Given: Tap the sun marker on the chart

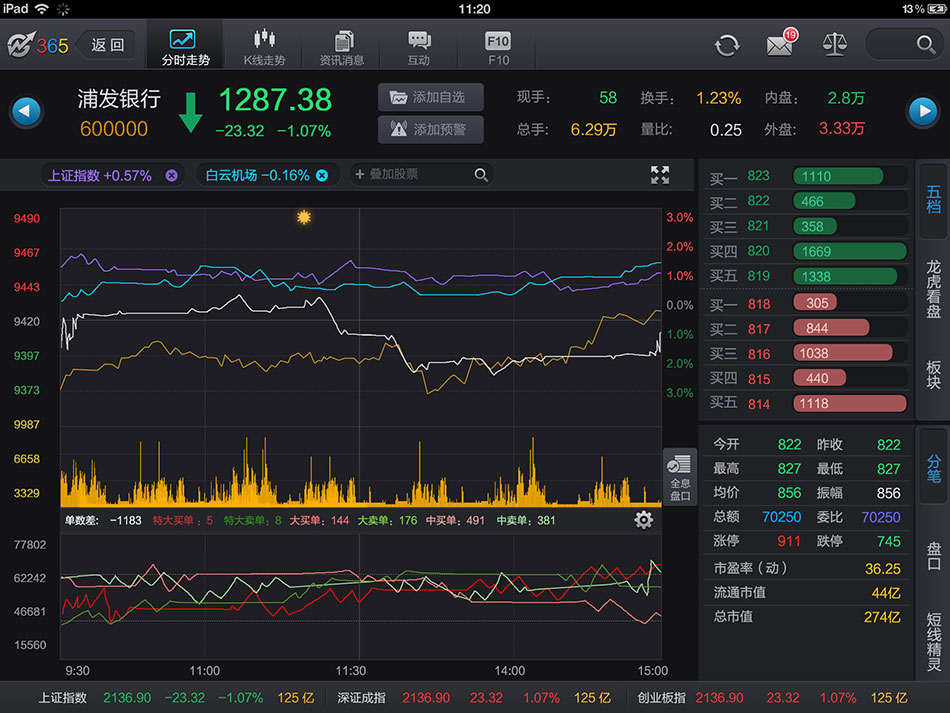Looking at the screenshot, I should [x=304, y=217].
